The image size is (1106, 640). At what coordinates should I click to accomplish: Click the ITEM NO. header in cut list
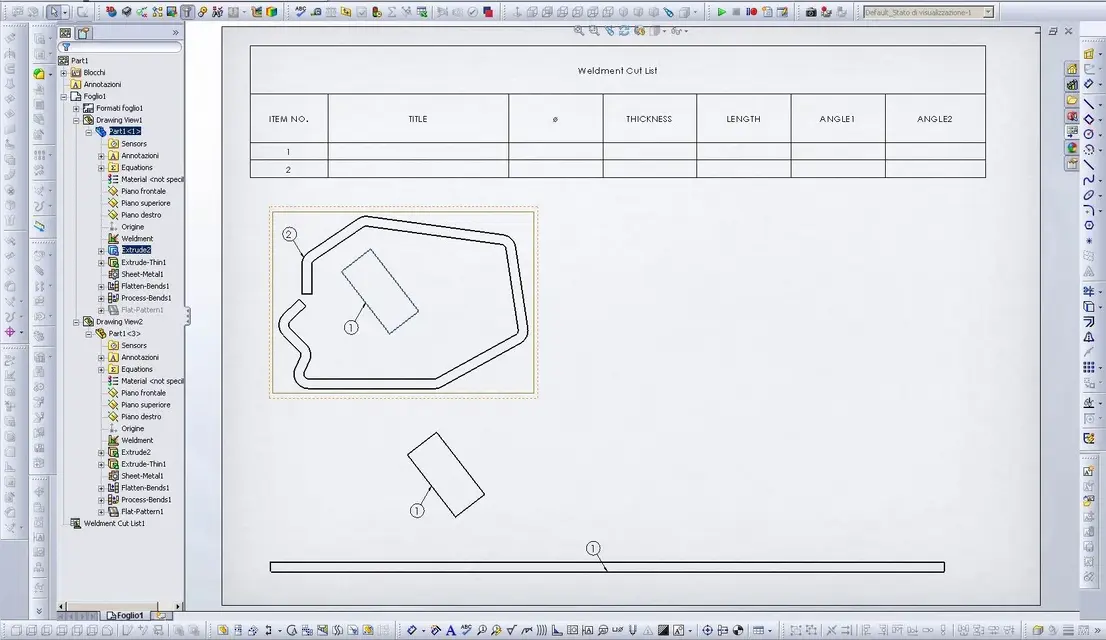[x=288, y=119]
